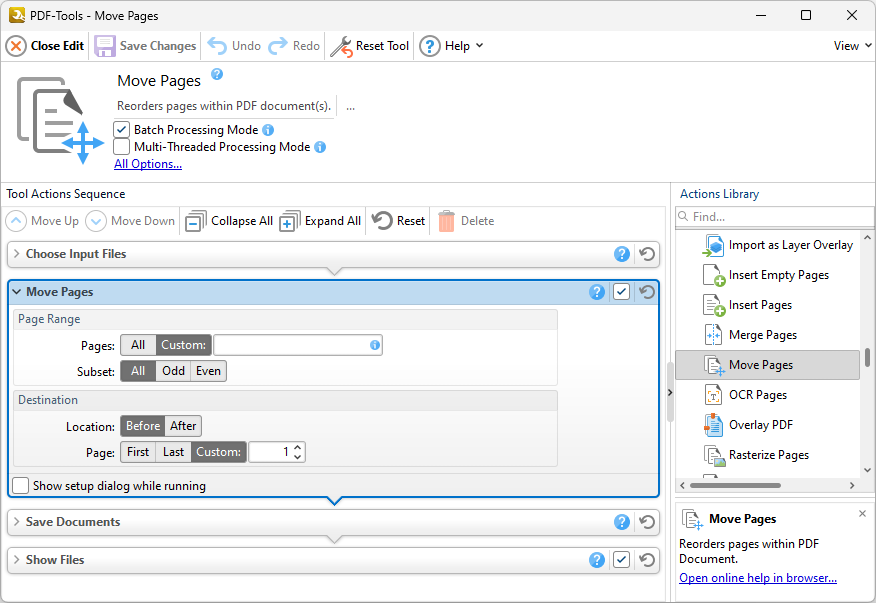Set destination page to First
The width and height of the screenshot is (876, 603).
click(138, 452)
